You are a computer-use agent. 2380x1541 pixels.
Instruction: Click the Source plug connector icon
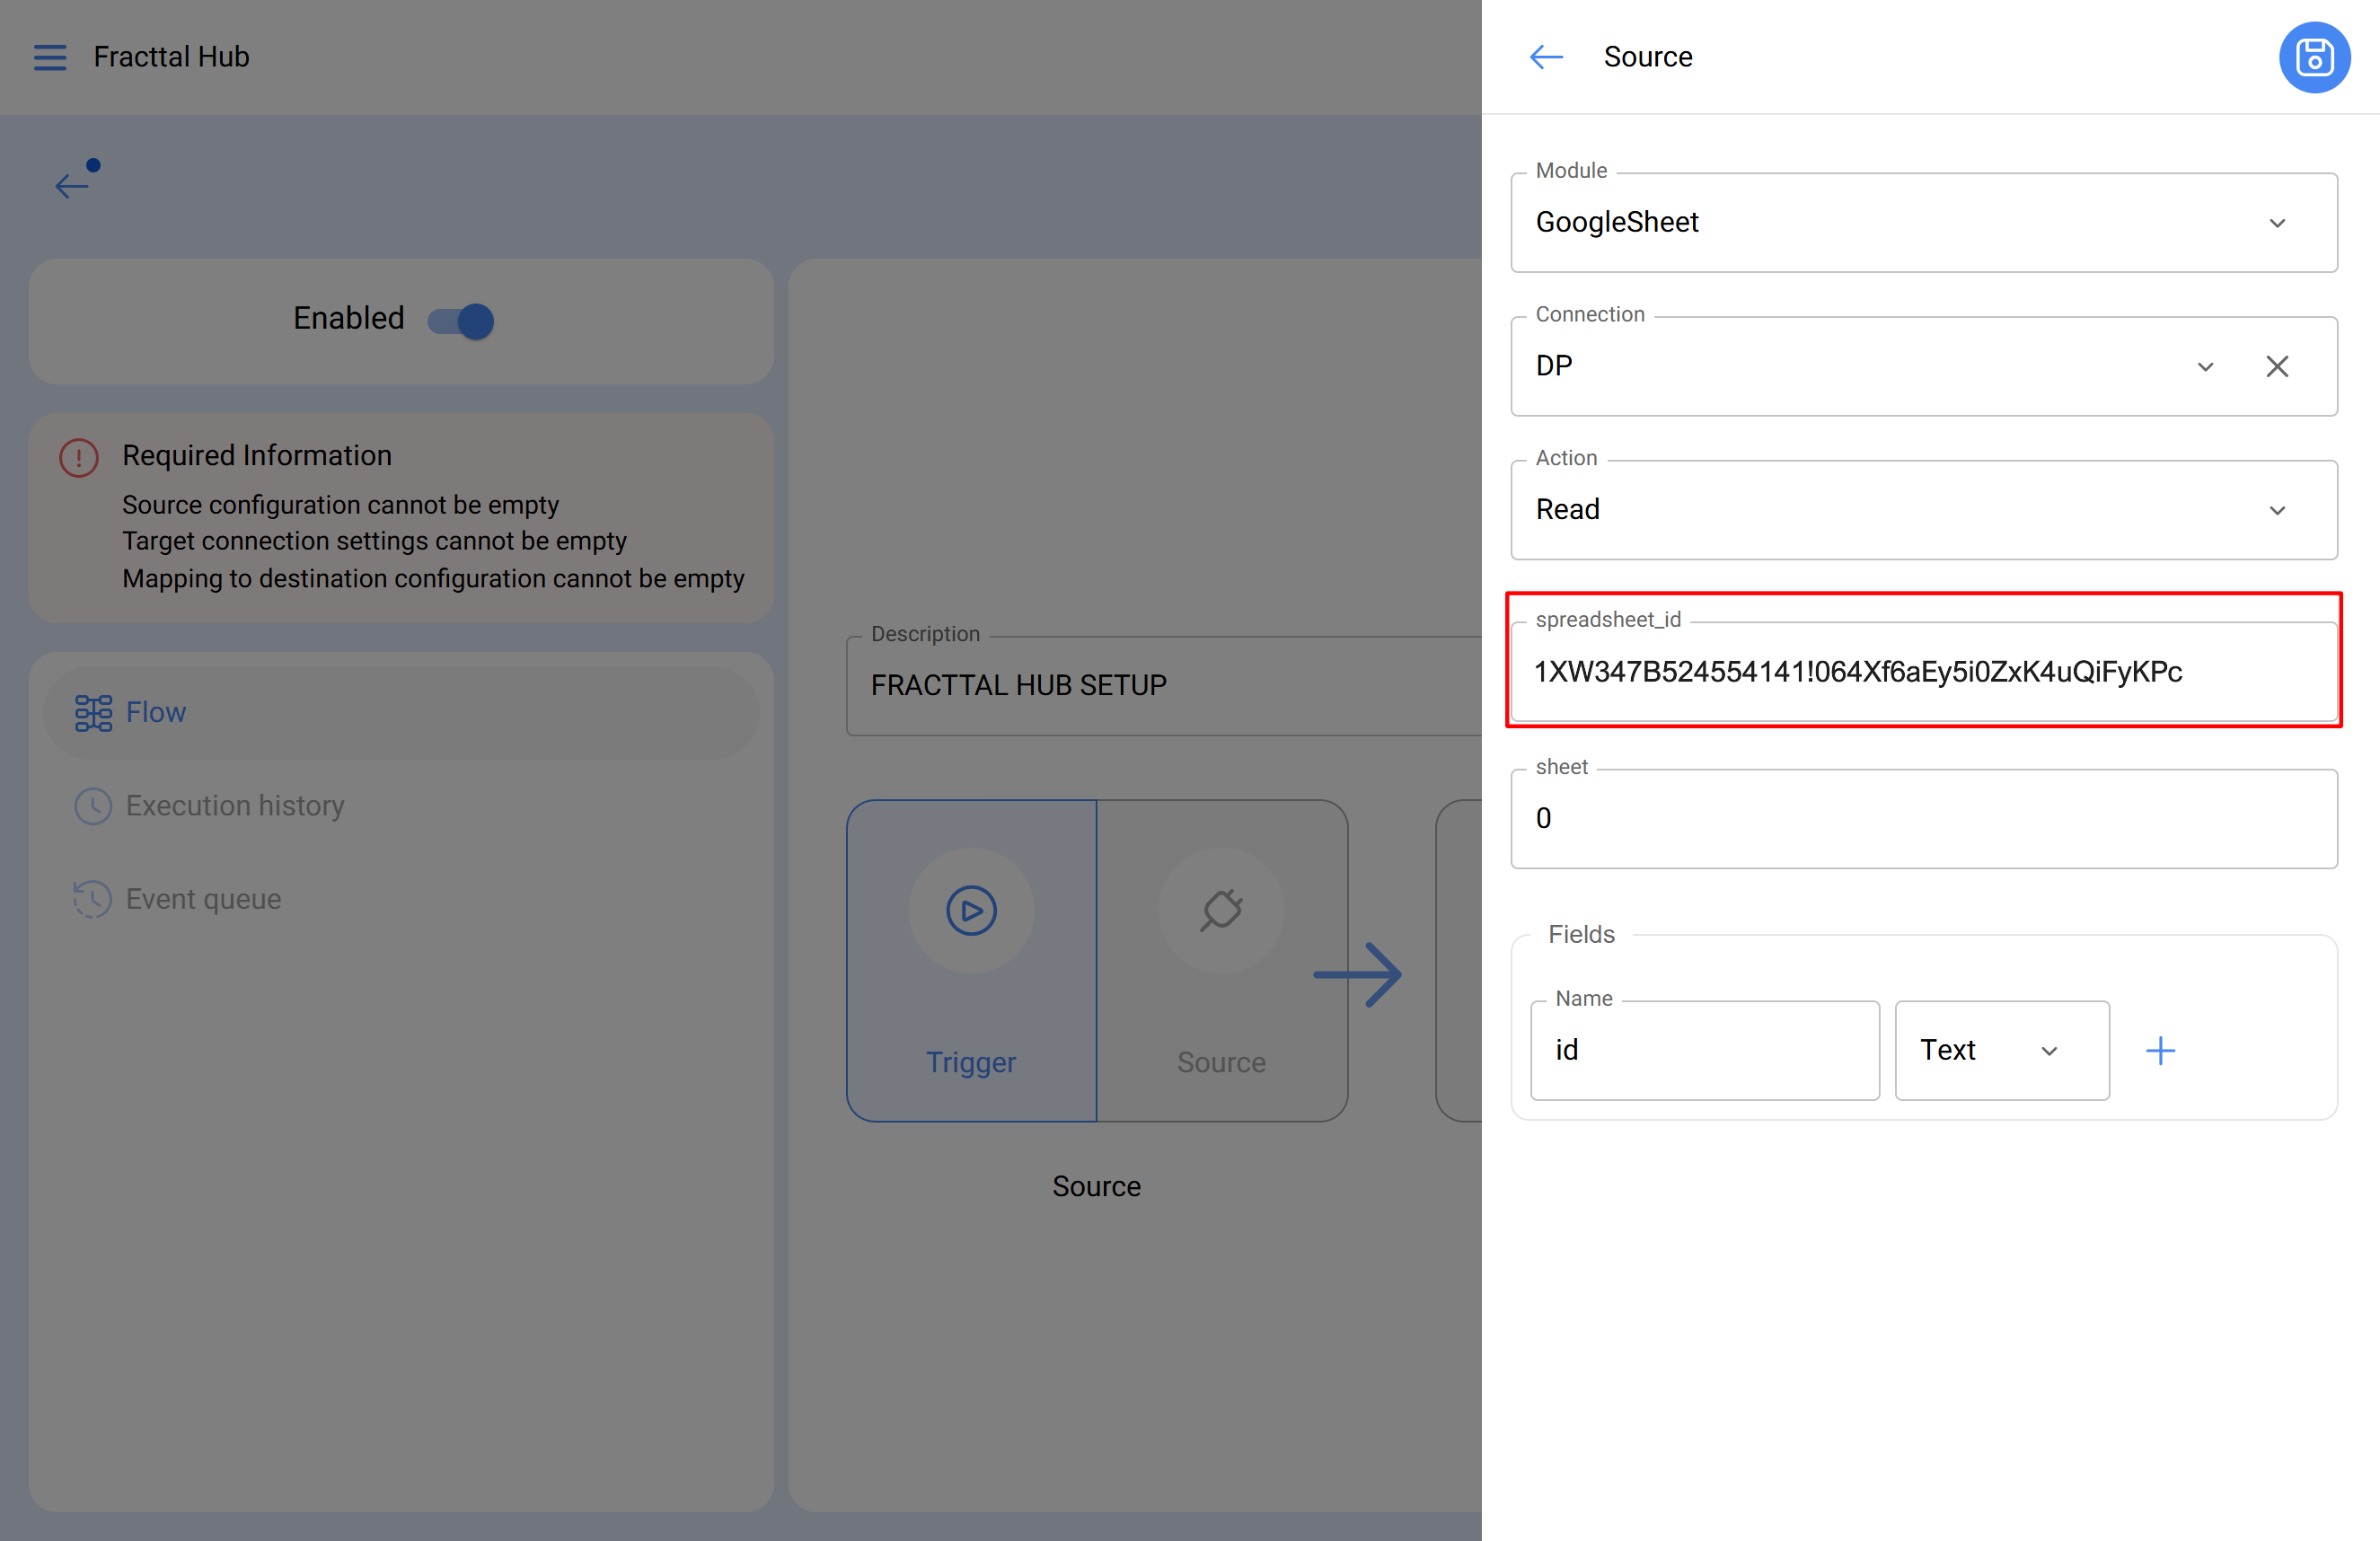click(1222, 910)
